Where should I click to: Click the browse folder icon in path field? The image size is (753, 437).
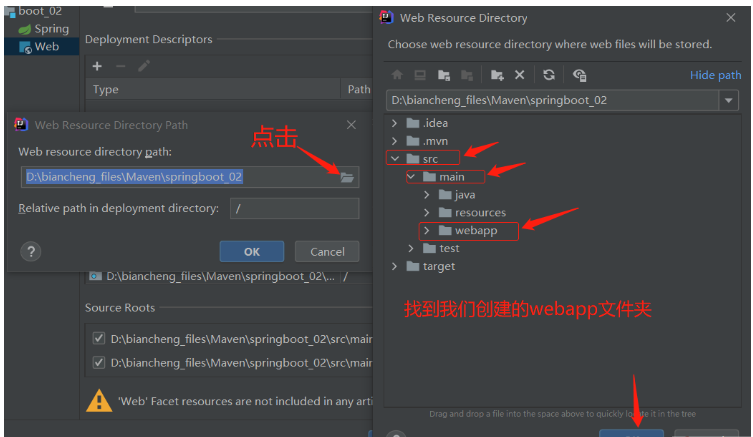(347, 178)
